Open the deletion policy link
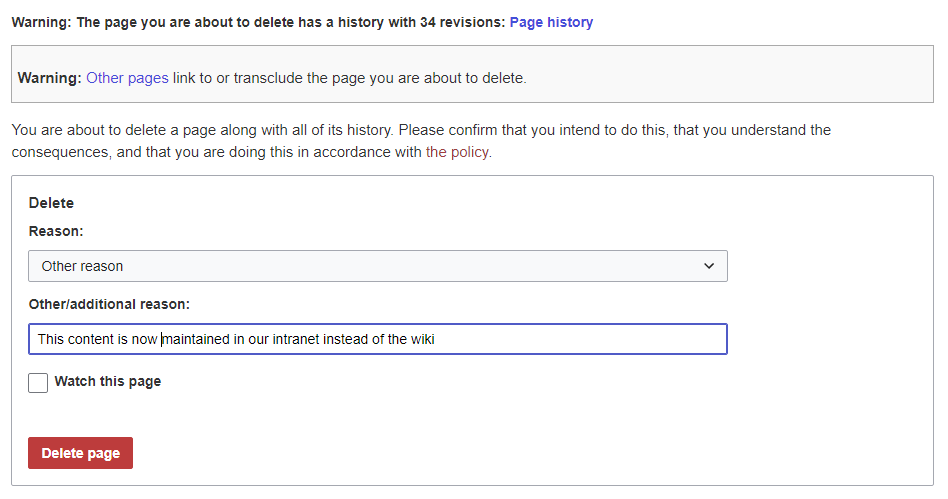948x499 pixels. (457, 153)
